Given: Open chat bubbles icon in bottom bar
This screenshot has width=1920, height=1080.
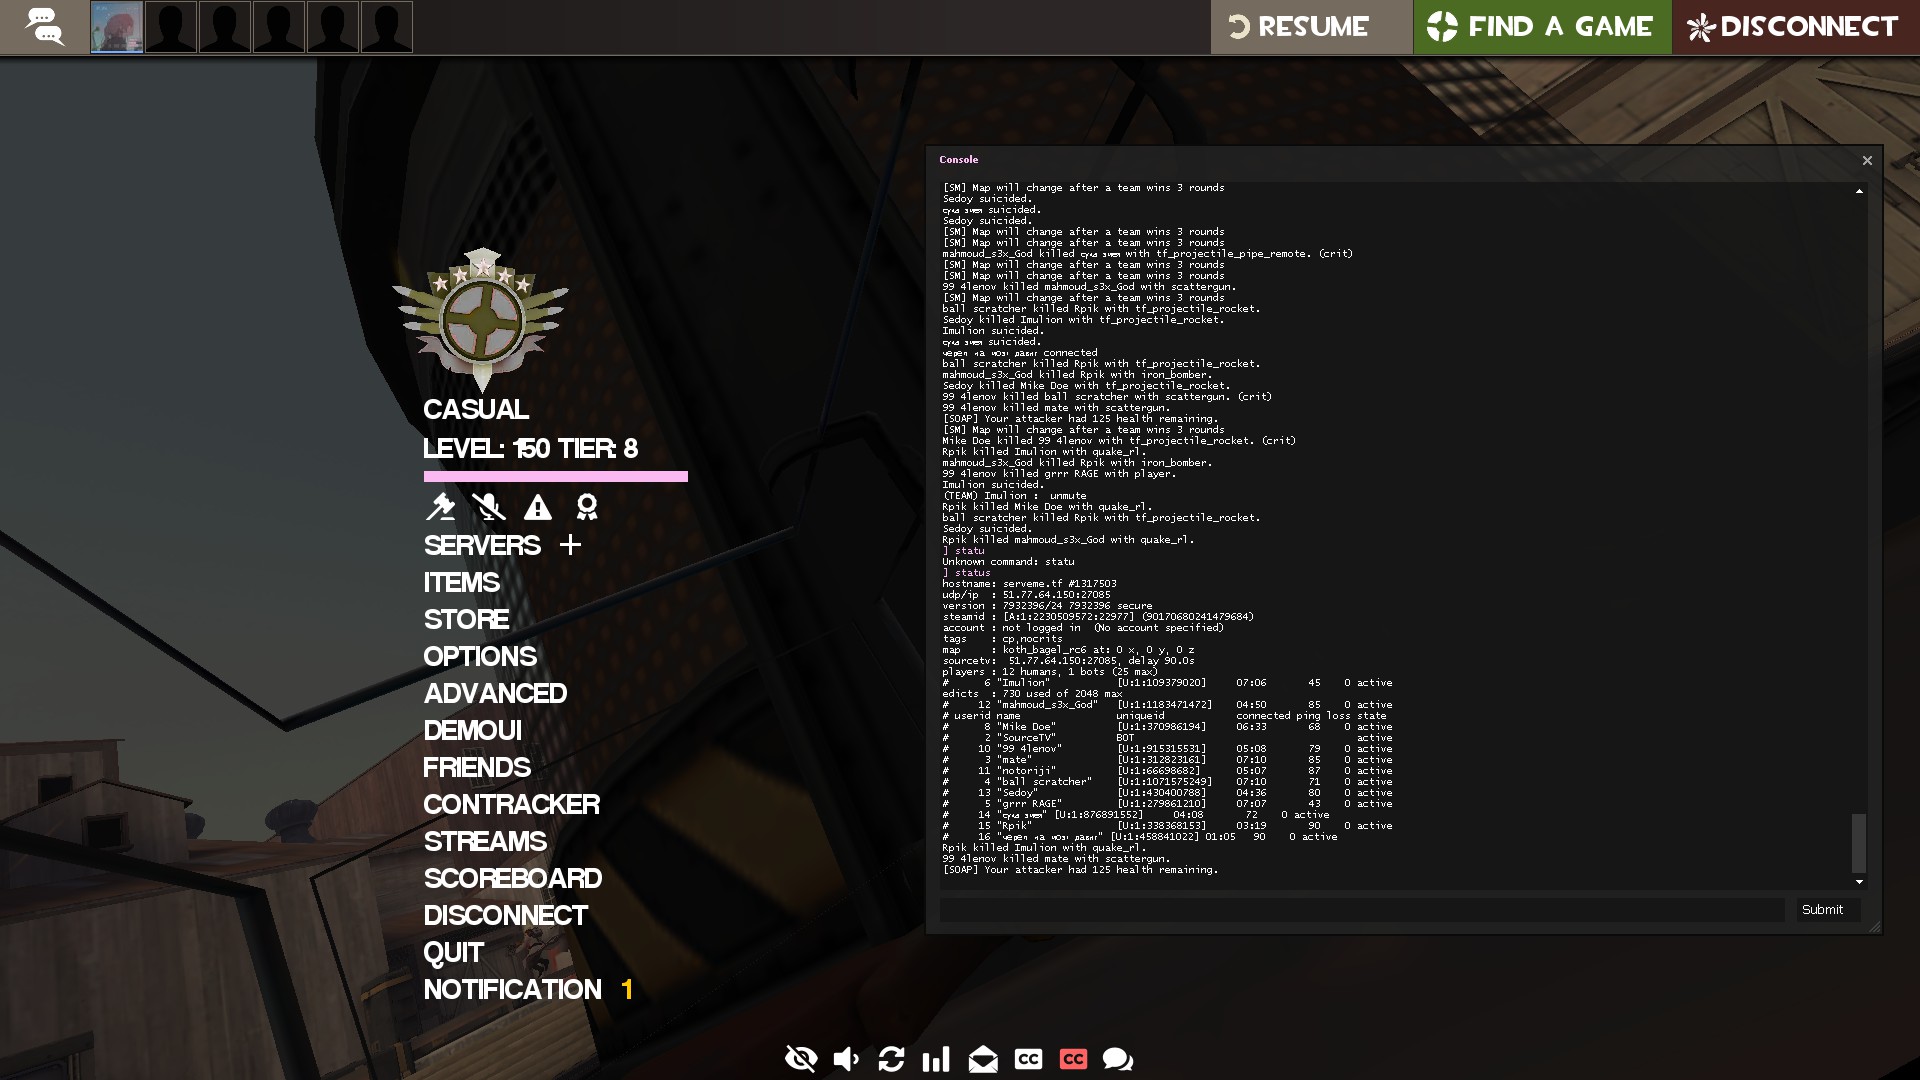Looking at the screenshot, I should click(x=1117, y=1059).
